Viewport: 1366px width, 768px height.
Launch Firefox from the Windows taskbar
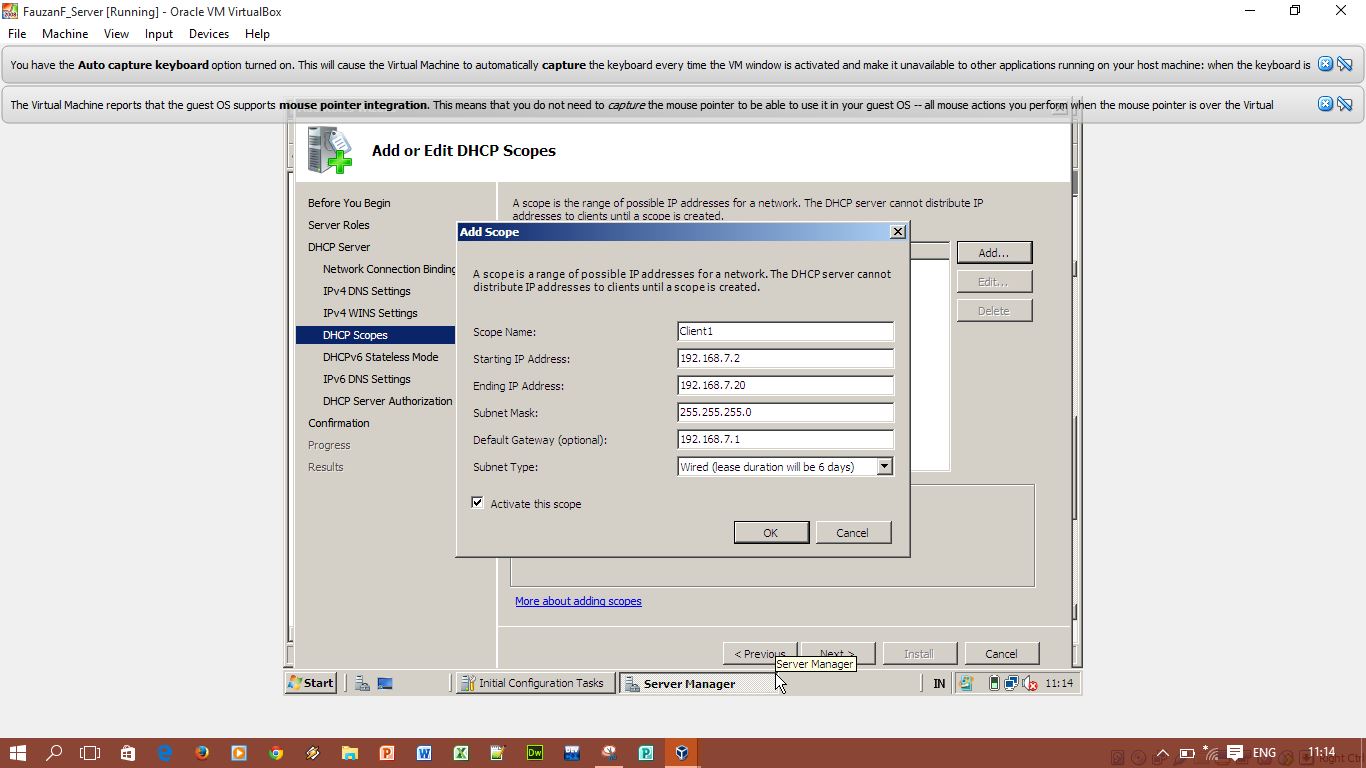click(202, 752)
